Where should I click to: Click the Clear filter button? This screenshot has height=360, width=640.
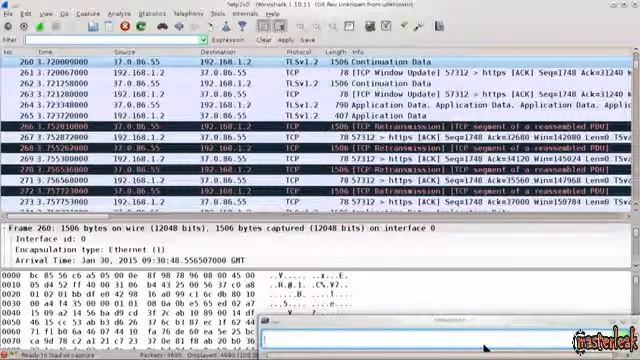(264, 40)
